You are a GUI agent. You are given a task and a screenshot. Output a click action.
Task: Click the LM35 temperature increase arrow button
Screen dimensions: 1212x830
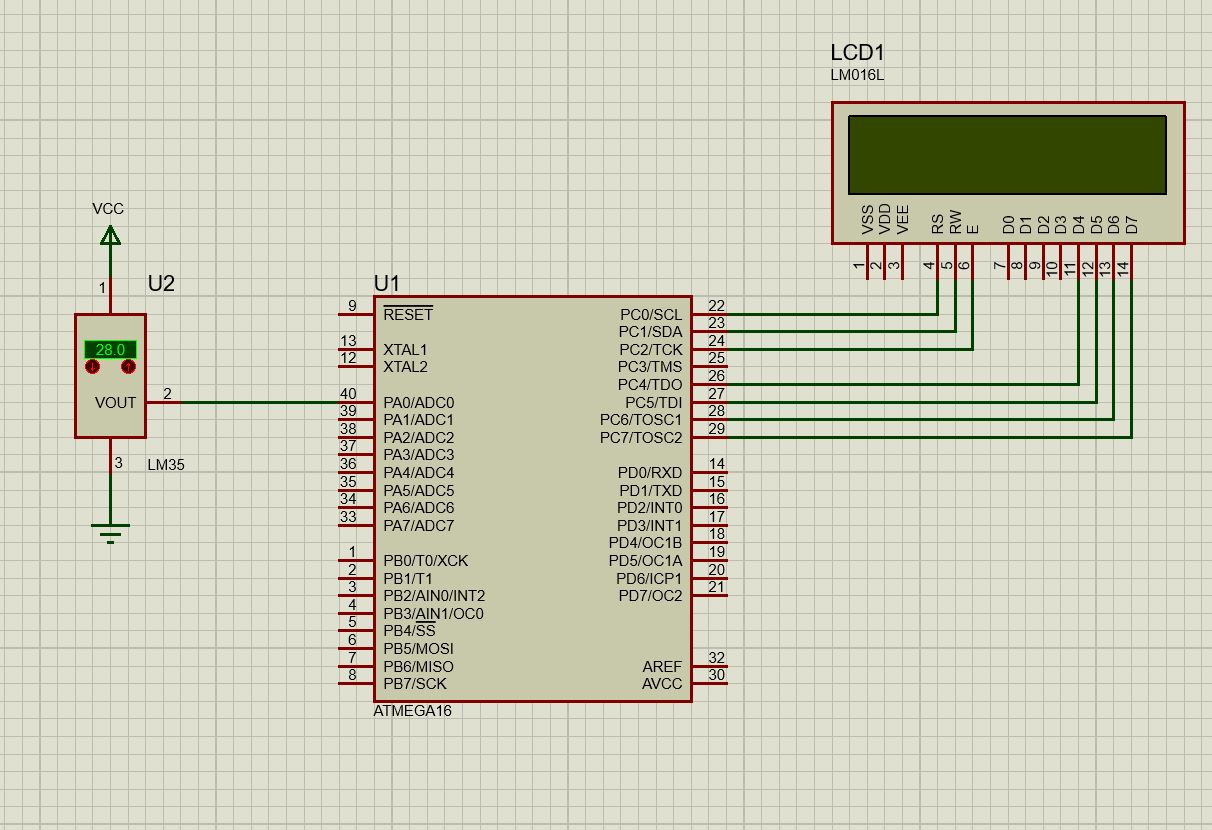coord(128,367)
